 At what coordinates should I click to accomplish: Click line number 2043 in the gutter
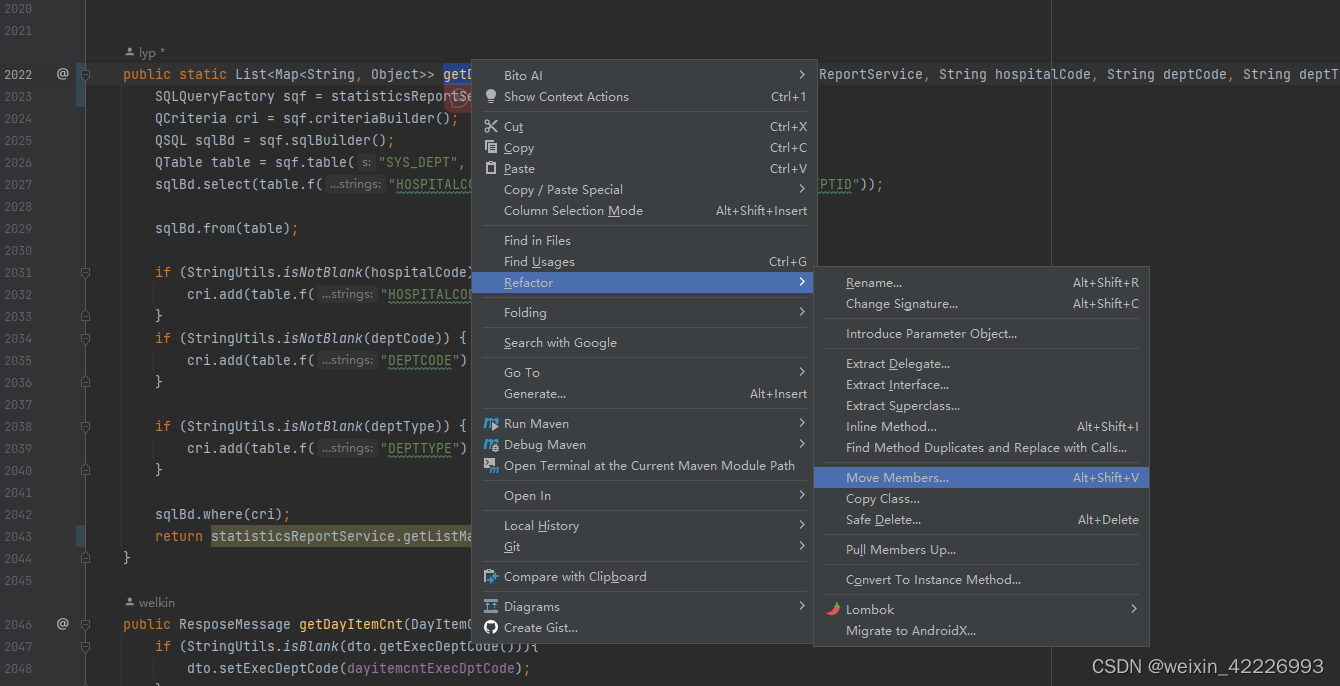click(18, 536)
